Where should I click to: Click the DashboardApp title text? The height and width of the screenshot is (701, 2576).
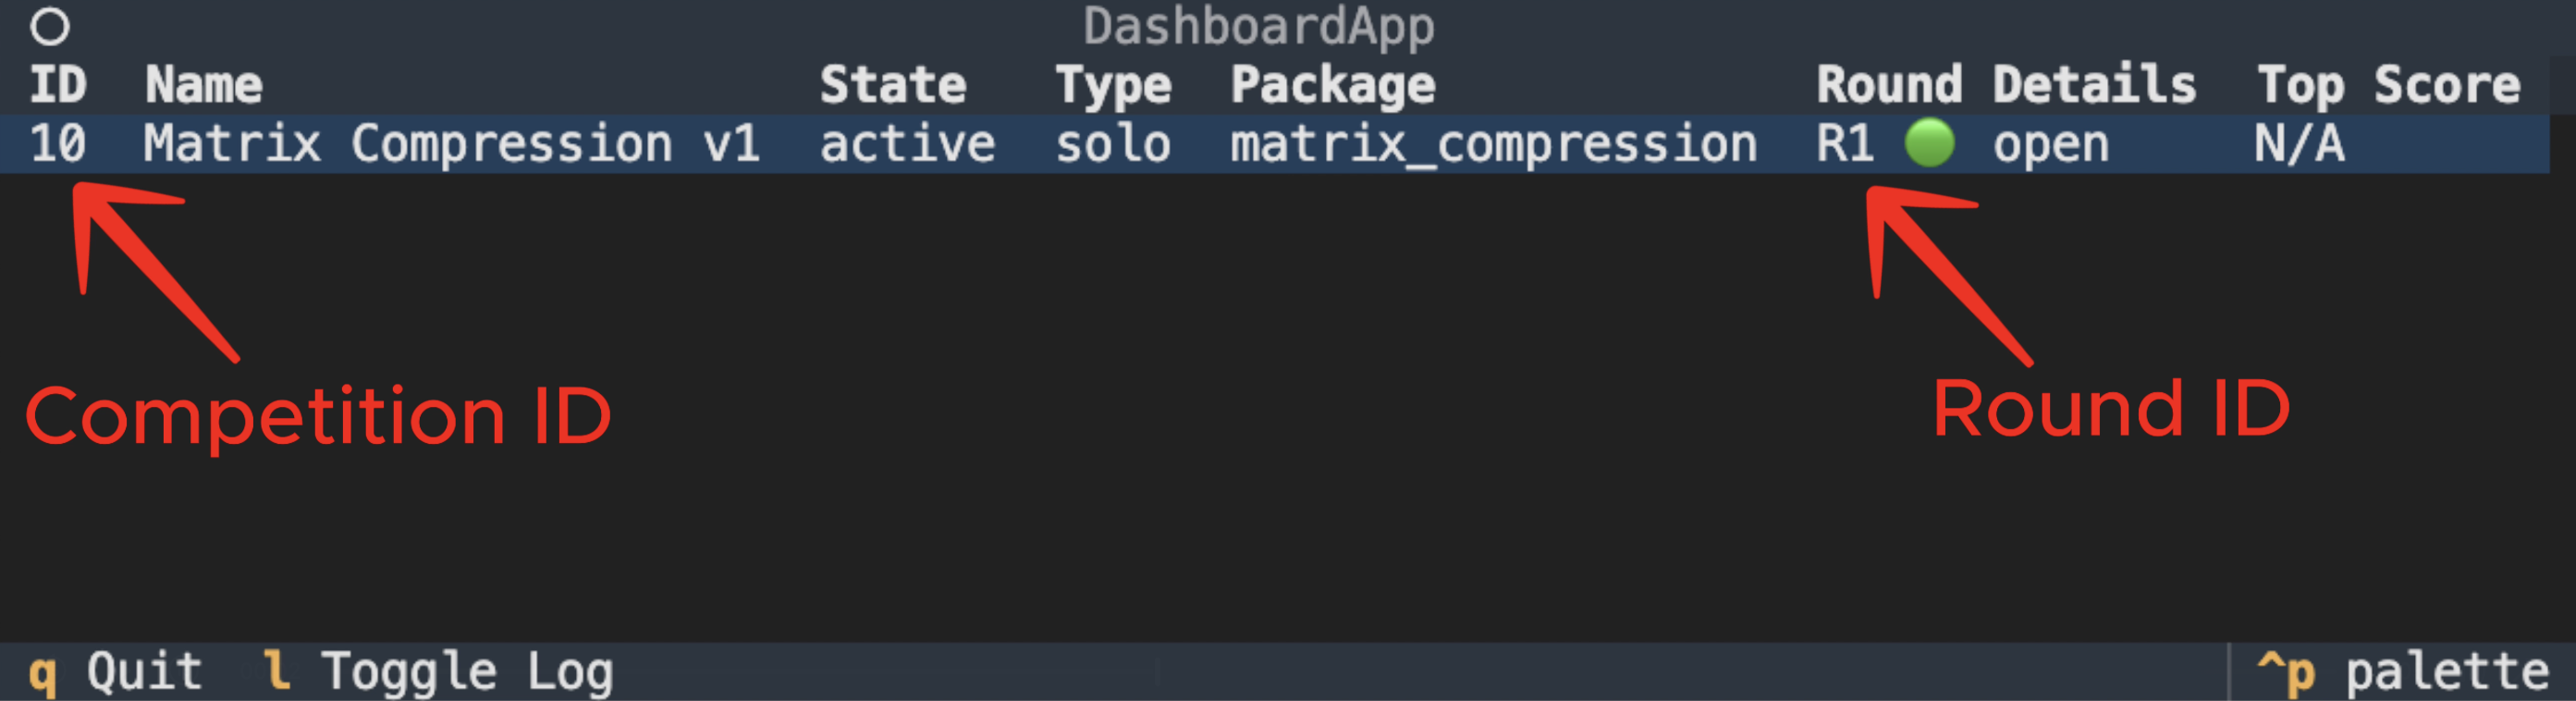(x=1258, y=27)
